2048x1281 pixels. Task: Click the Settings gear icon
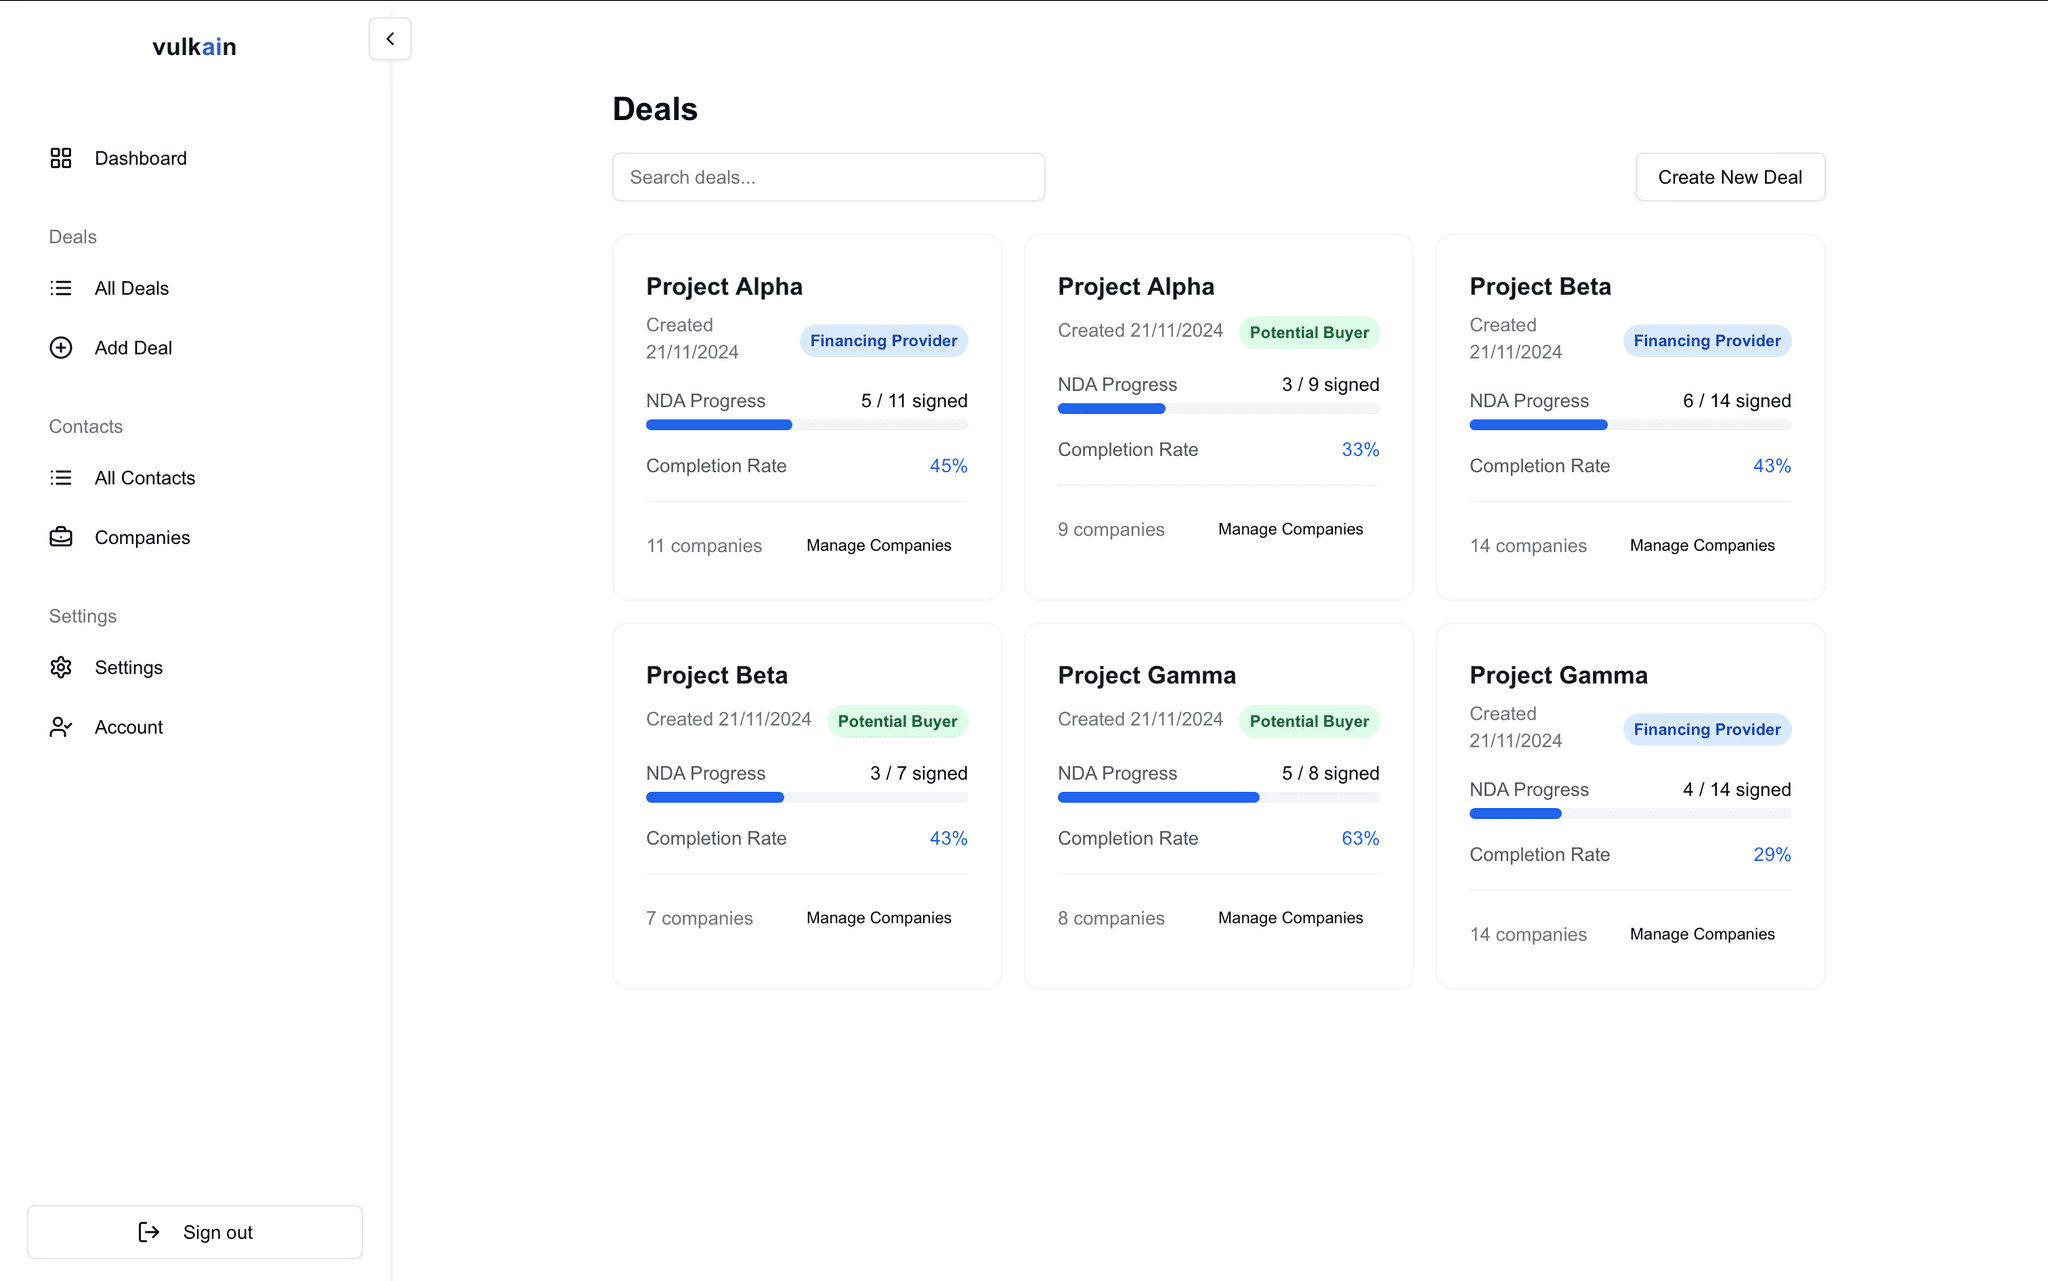61,667
